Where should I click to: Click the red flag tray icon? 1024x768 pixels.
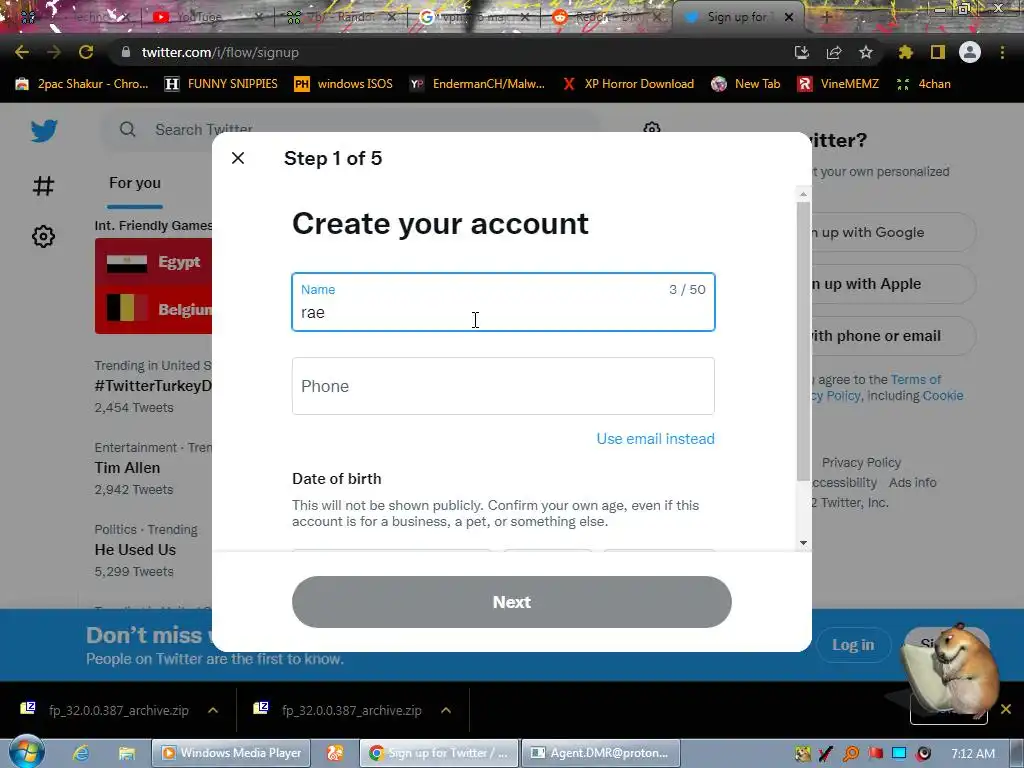pos(875,754)
